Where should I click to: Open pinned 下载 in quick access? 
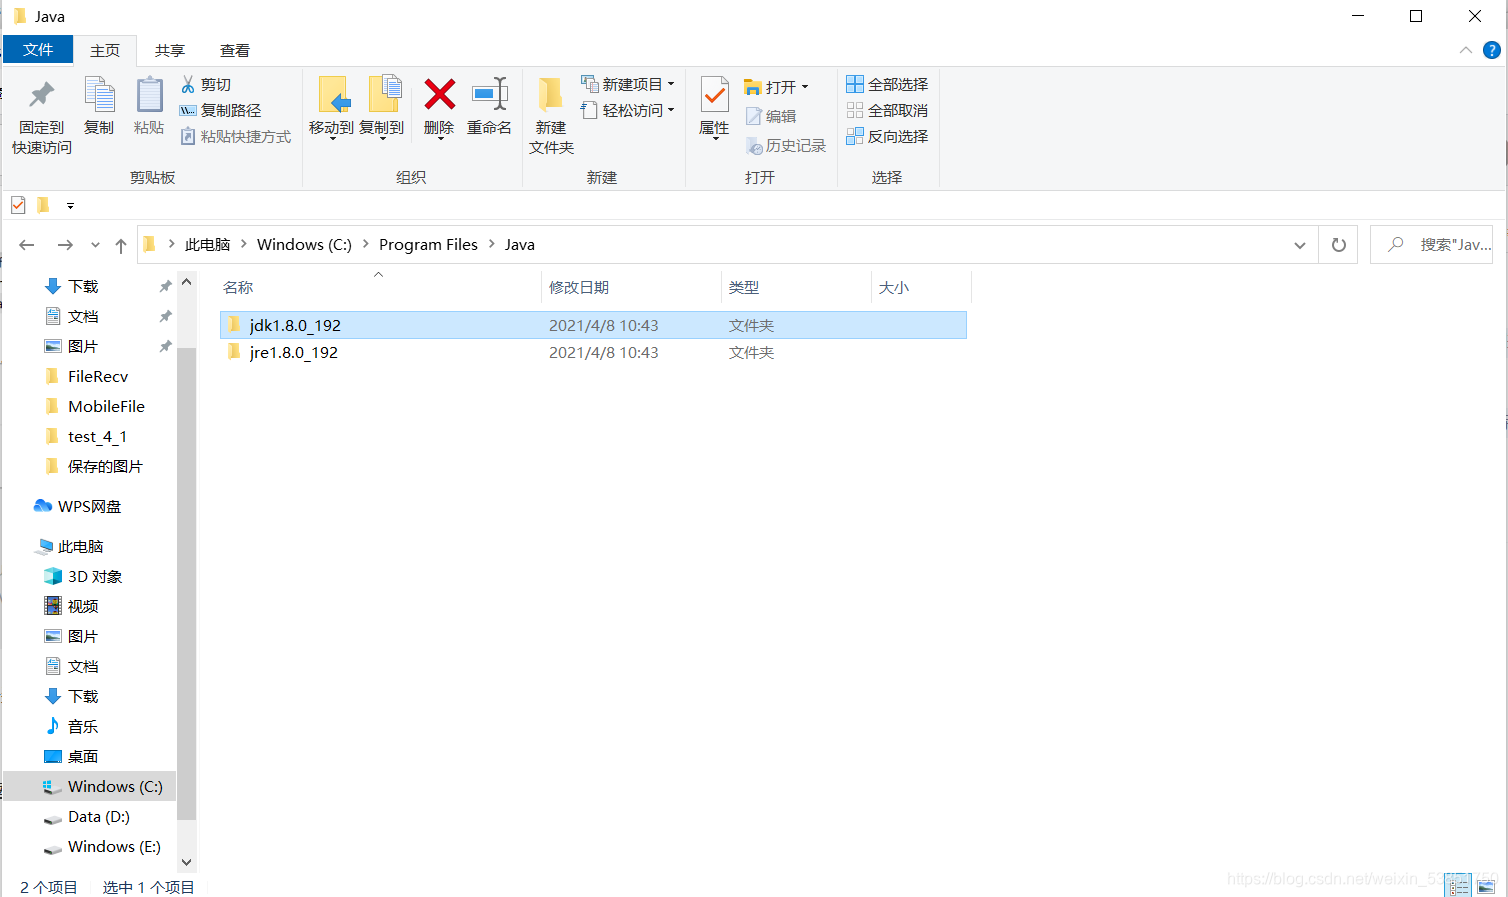[83, 287]
